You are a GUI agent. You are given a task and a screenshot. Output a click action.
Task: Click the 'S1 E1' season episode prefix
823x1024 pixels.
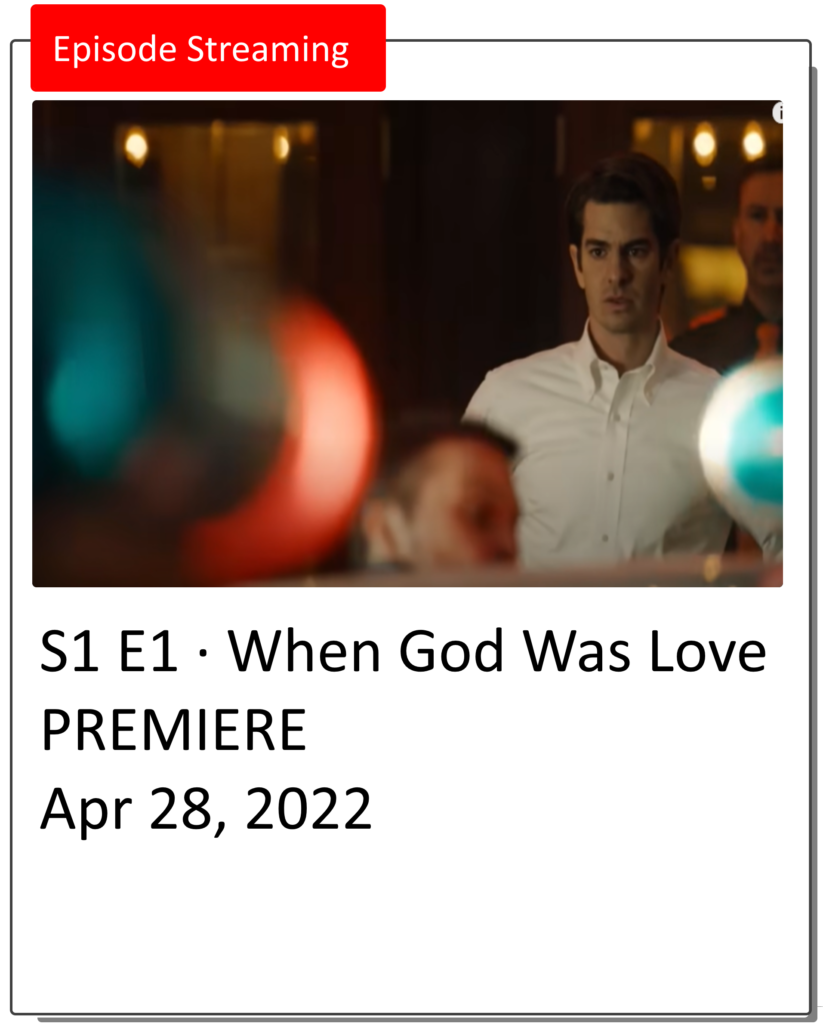(x=109, y=651)
